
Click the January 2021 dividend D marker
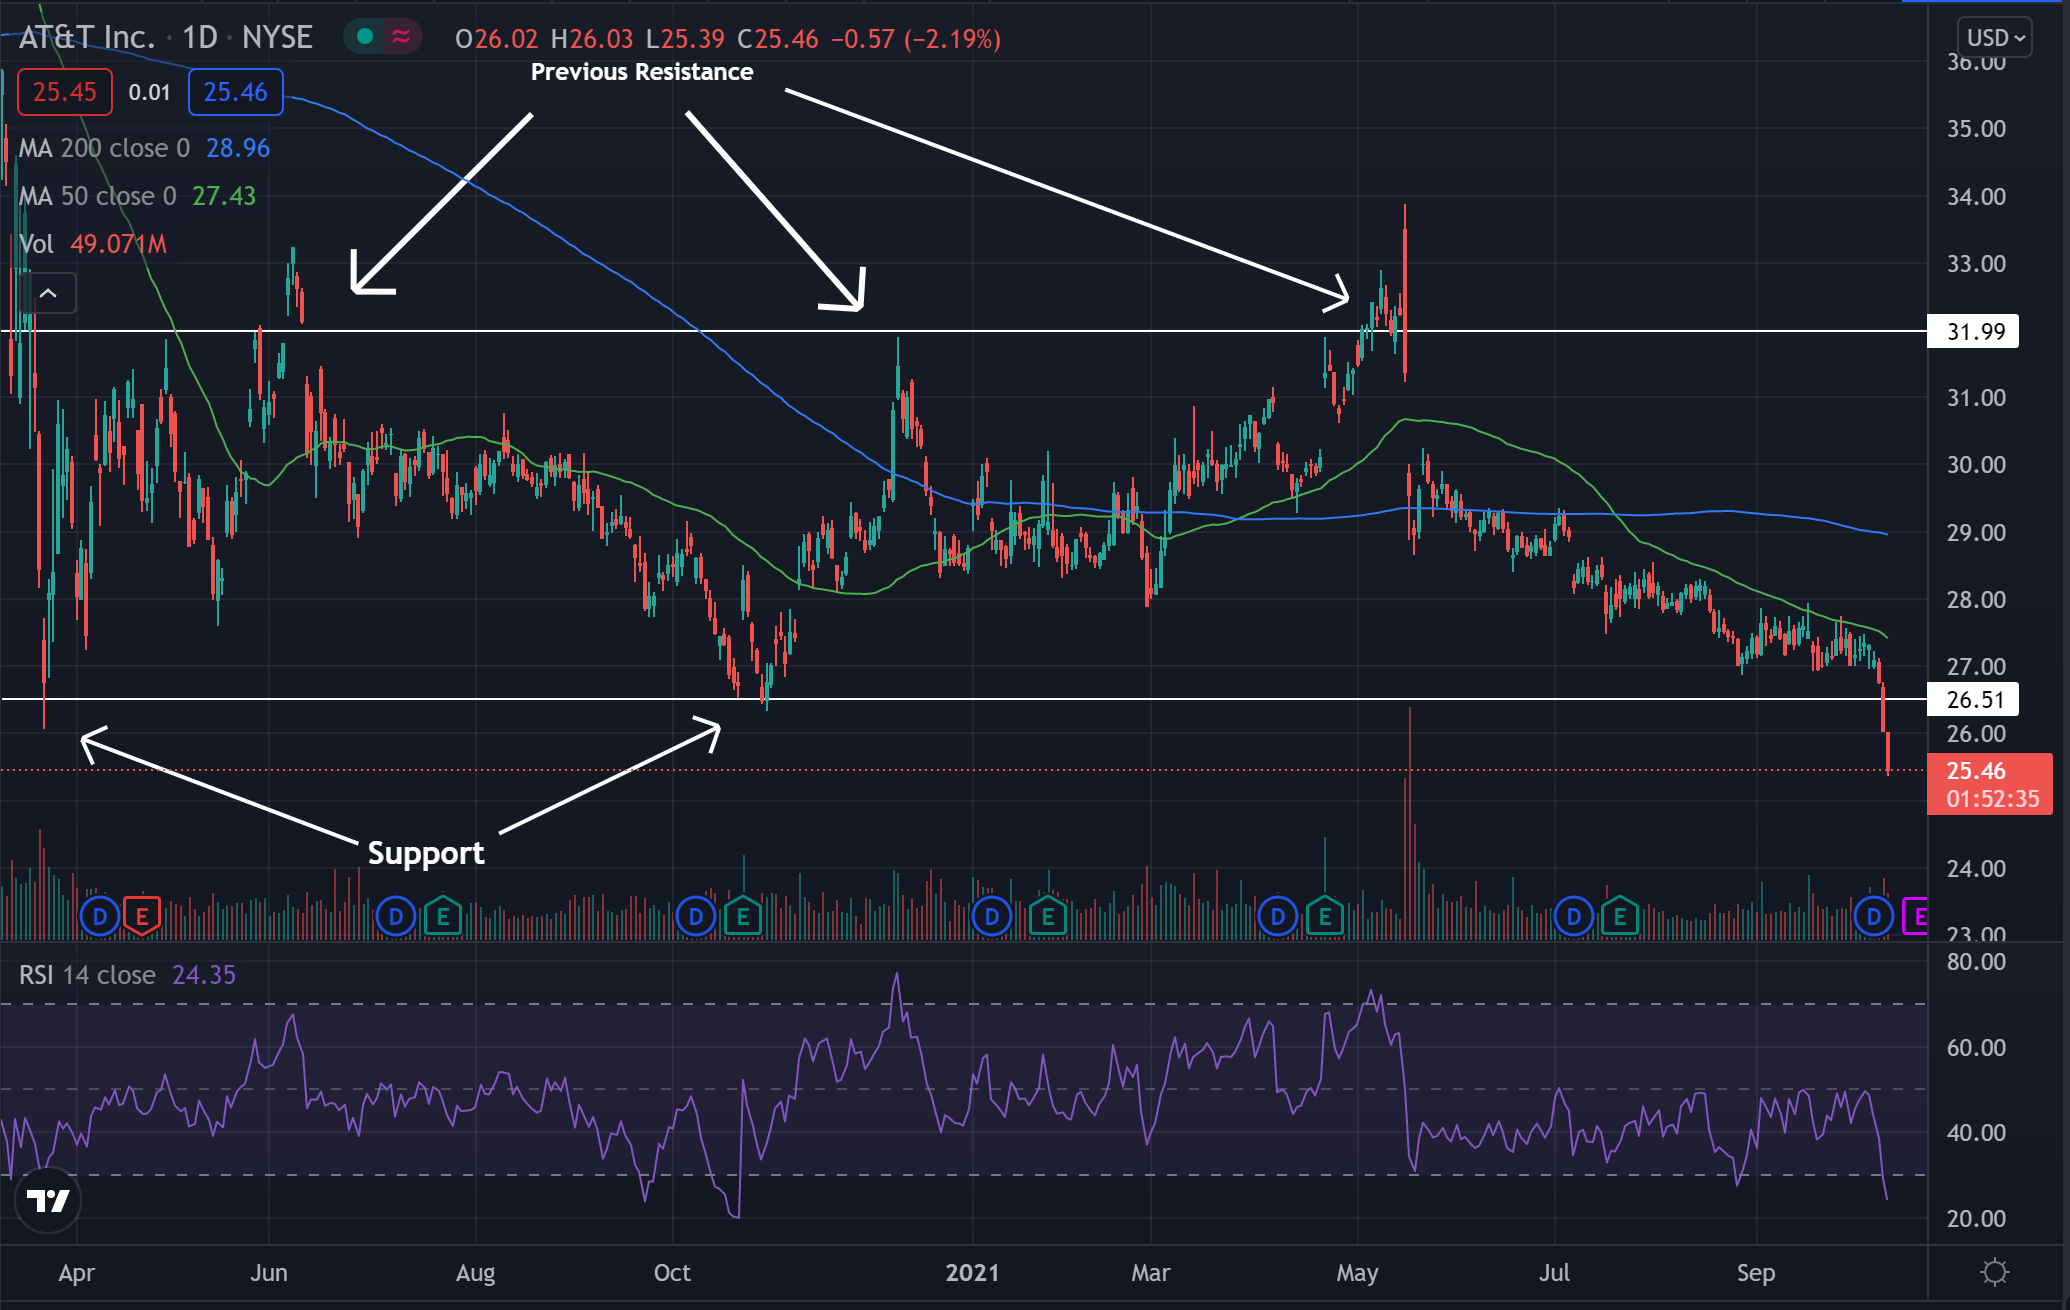(992, 916)
